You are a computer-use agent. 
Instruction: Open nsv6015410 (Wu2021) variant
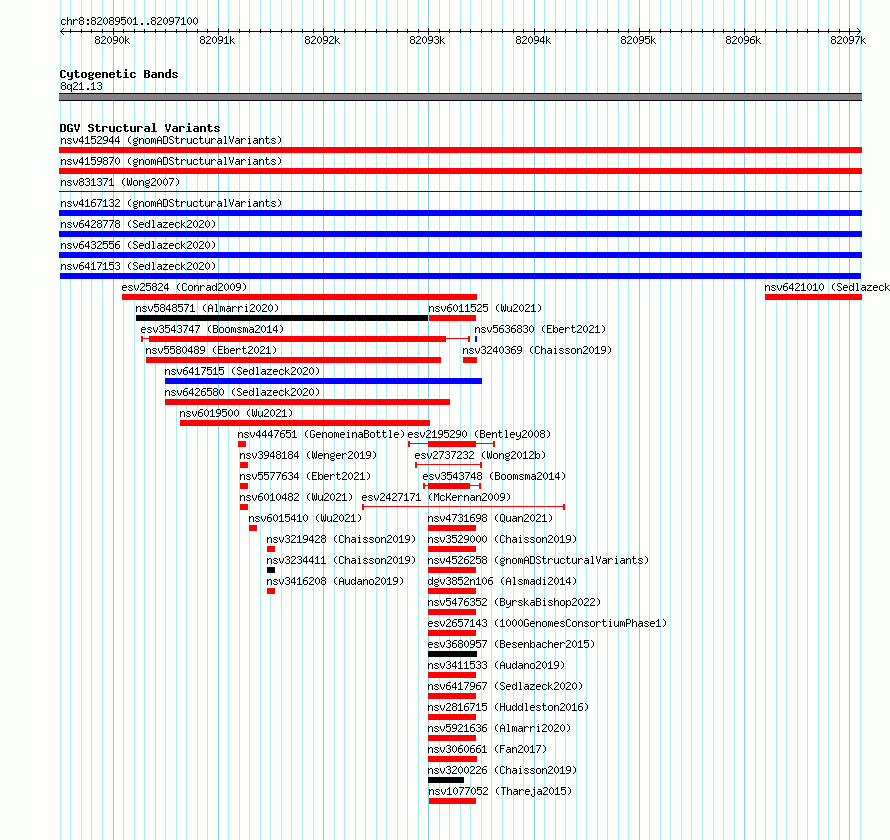(305, 518)
